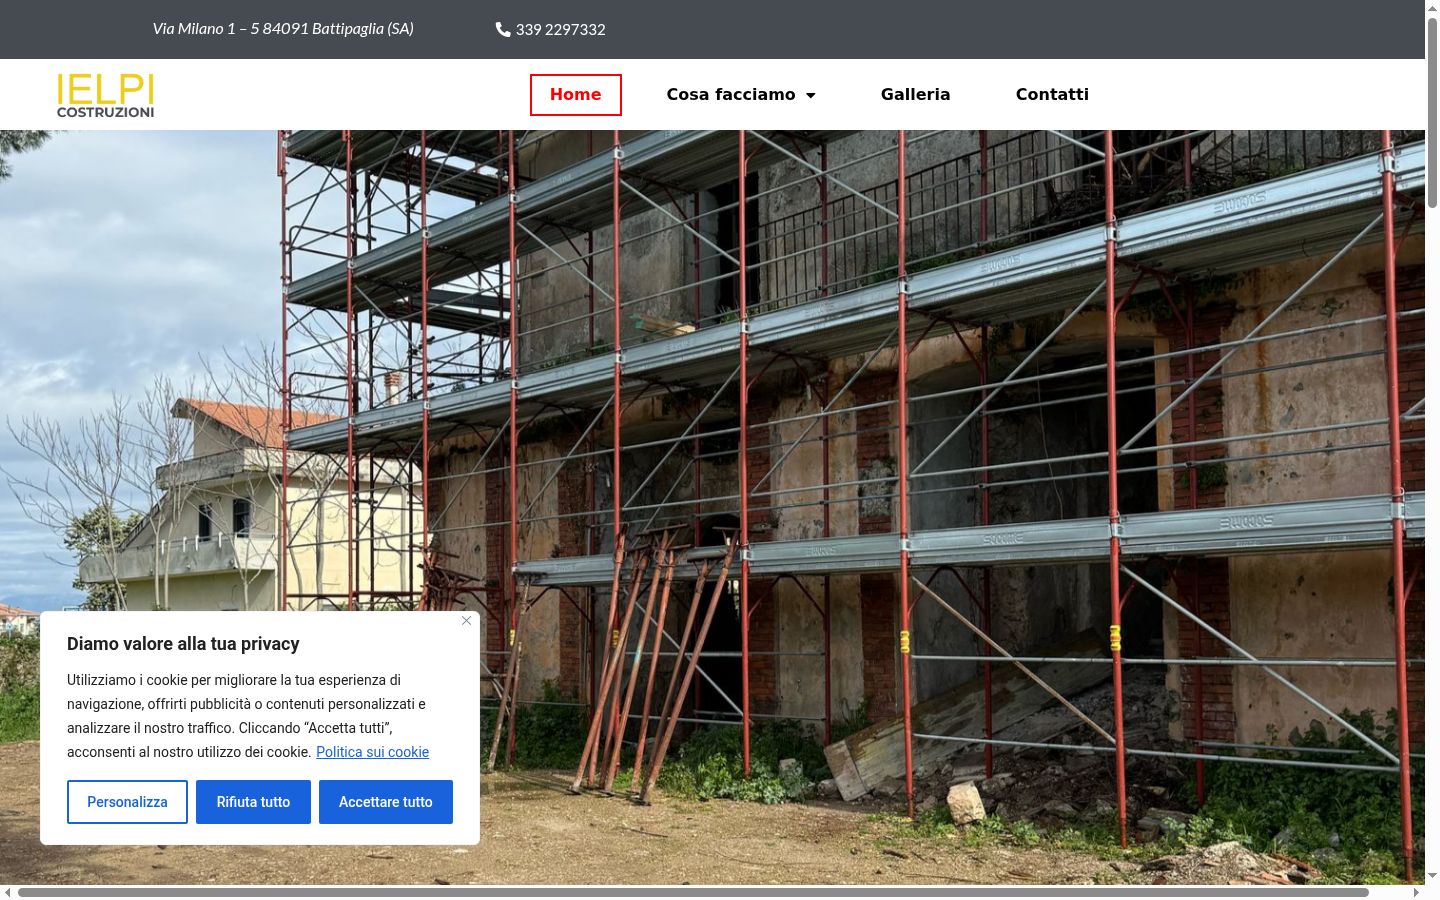Click the vertical scrollbar thumb
This screenshot has width=1440, height=900.
[1432, 112]
